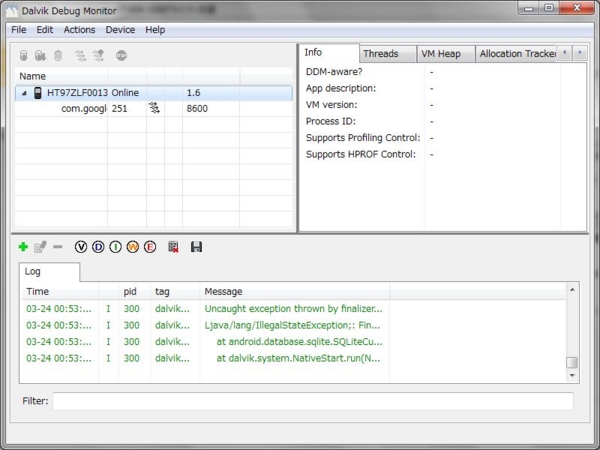Click the Update Threads toolbar icon
This screenshot has width=600, height=450.
coord(80,55)
